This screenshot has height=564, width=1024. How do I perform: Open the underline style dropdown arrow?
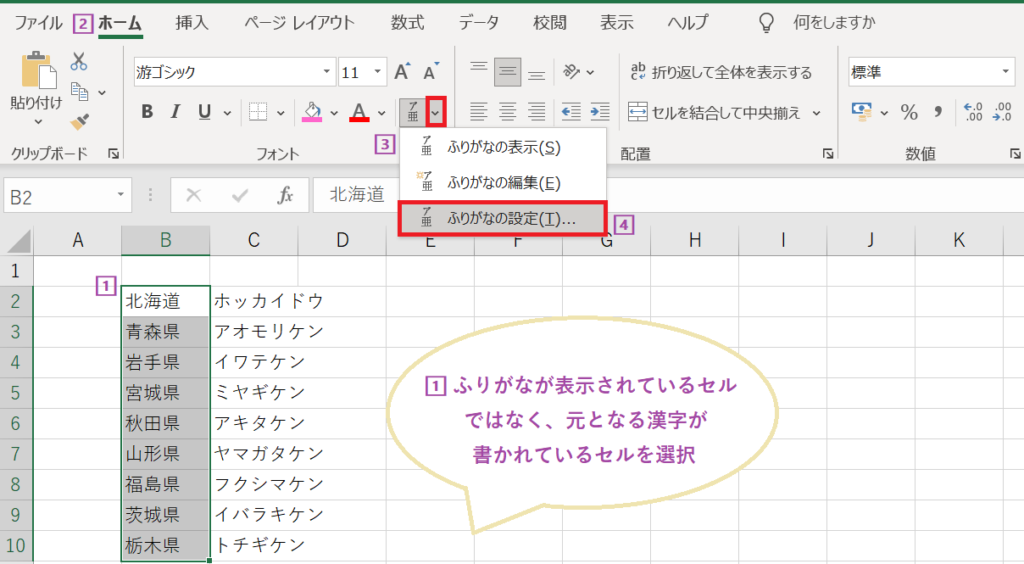(227, 113)
